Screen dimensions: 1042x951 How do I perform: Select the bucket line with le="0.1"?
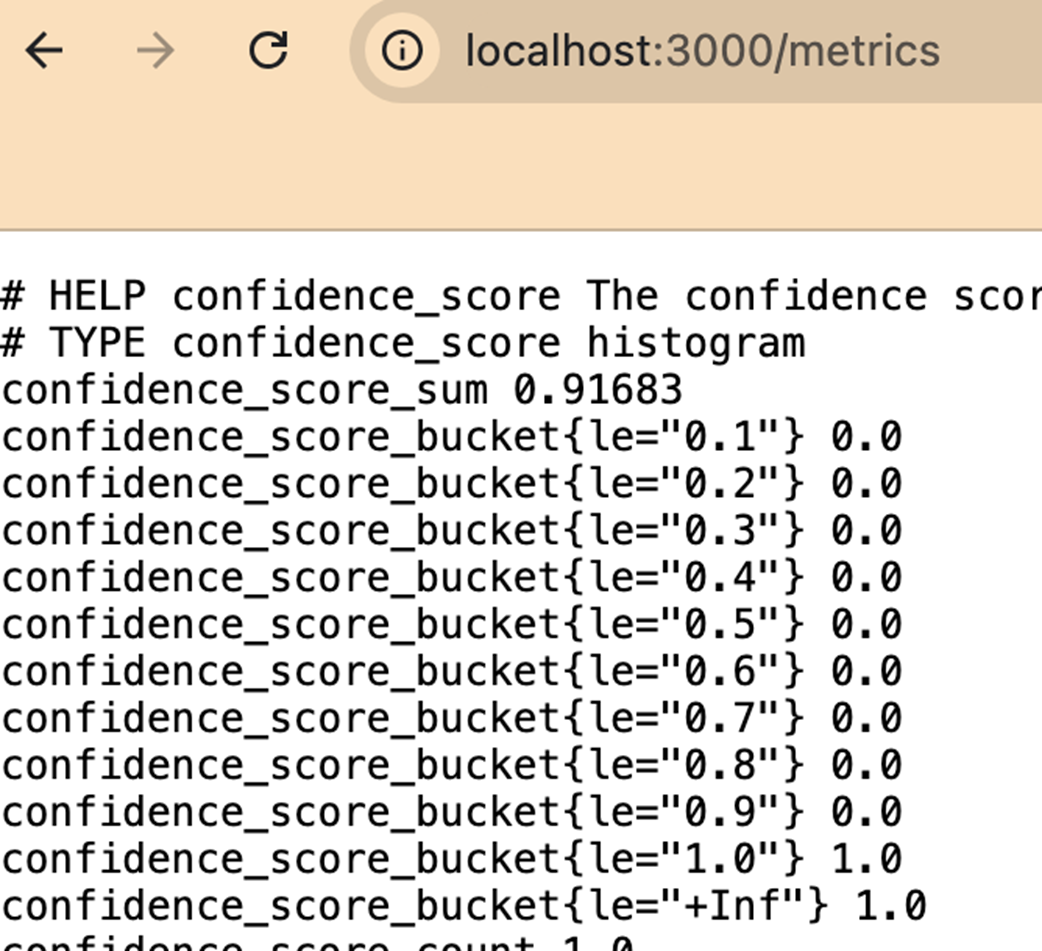click(451, 437)
